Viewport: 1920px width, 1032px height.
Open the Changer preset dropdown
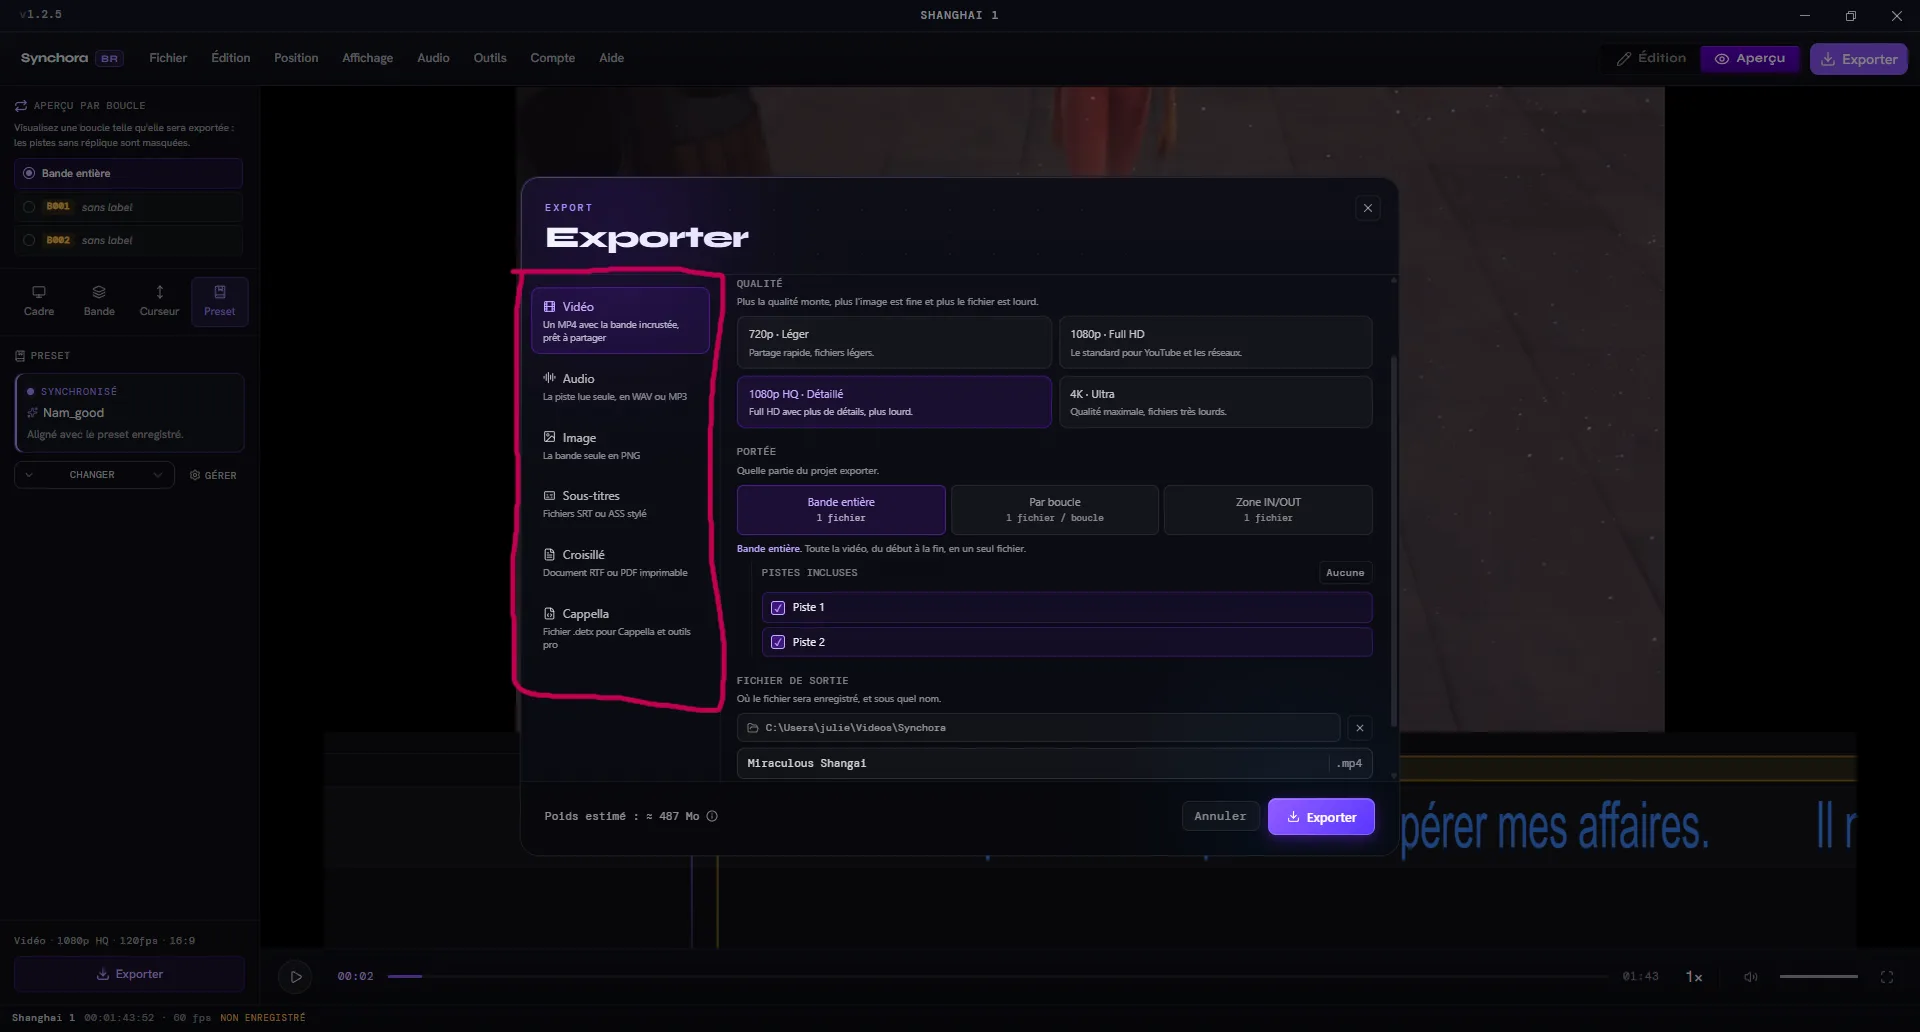coord(94,475)
